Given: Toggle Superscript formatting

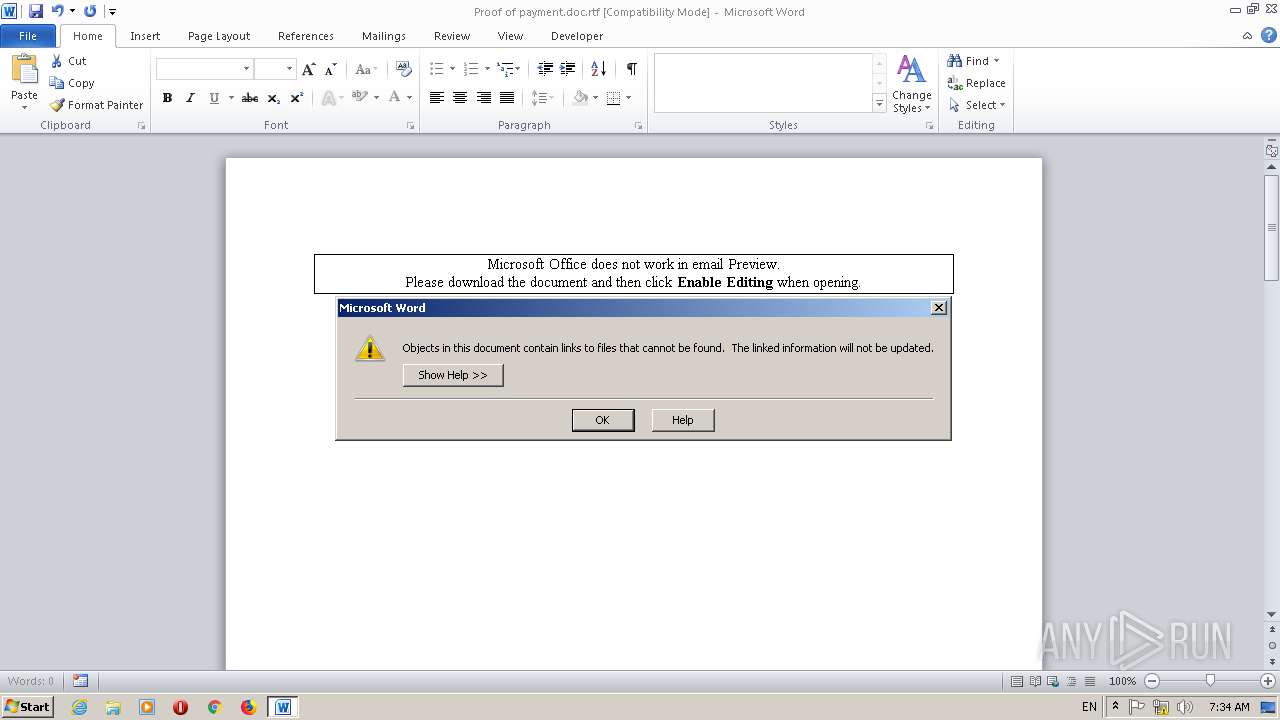Looking at the screenshot, I should pyautogui.click(x=297, y=98).
